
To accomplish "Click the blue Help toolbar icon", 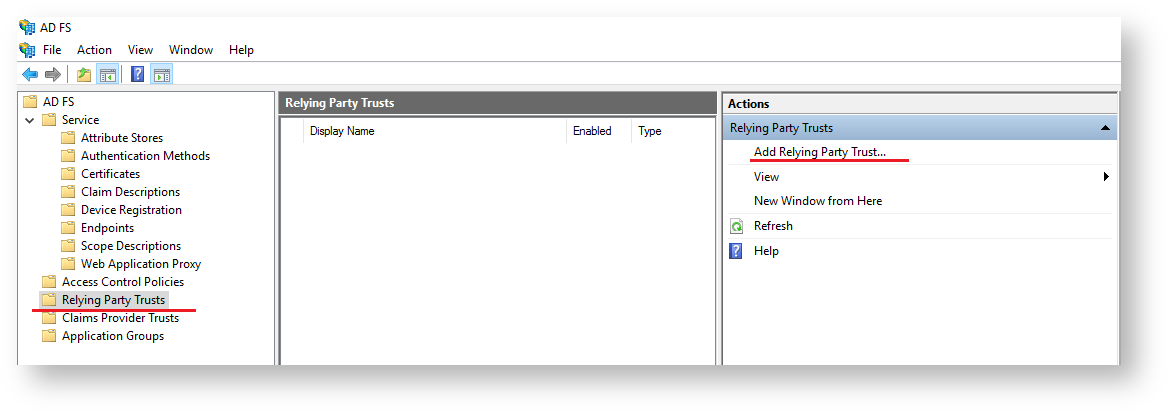I will [x=138, y=74].
